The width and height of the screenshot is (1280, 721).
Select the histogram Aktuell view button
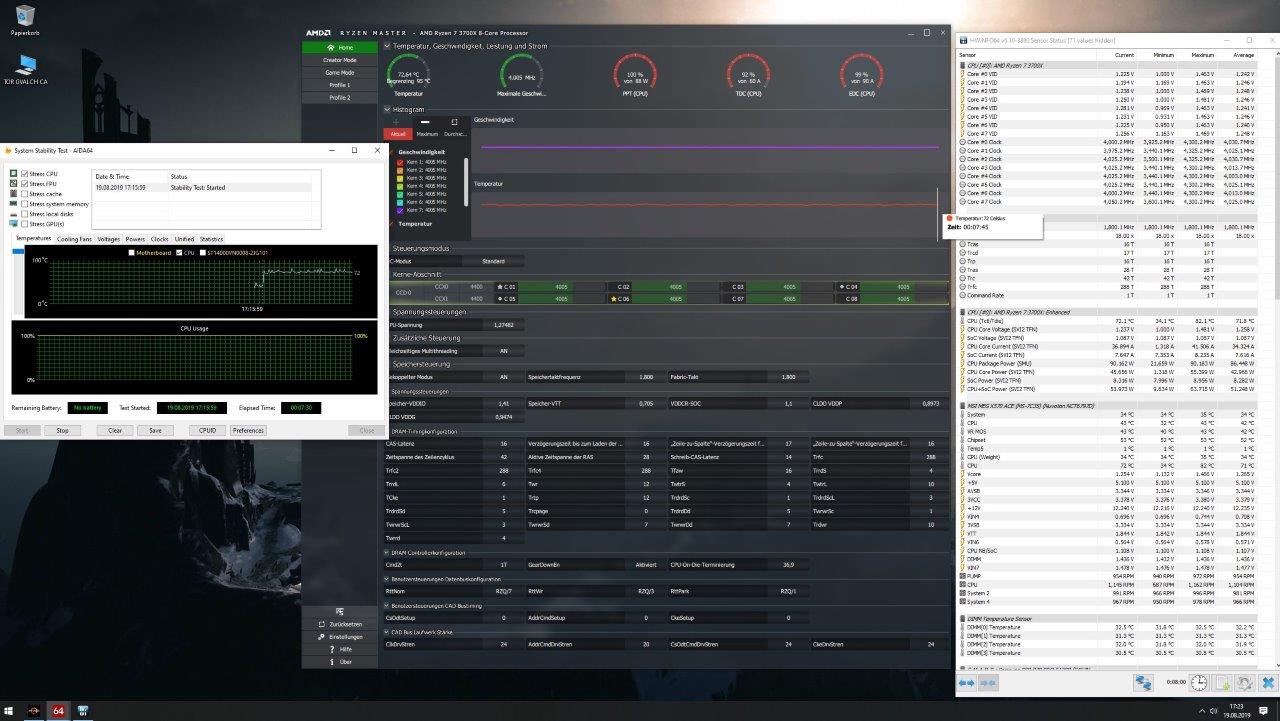(398, 133)
